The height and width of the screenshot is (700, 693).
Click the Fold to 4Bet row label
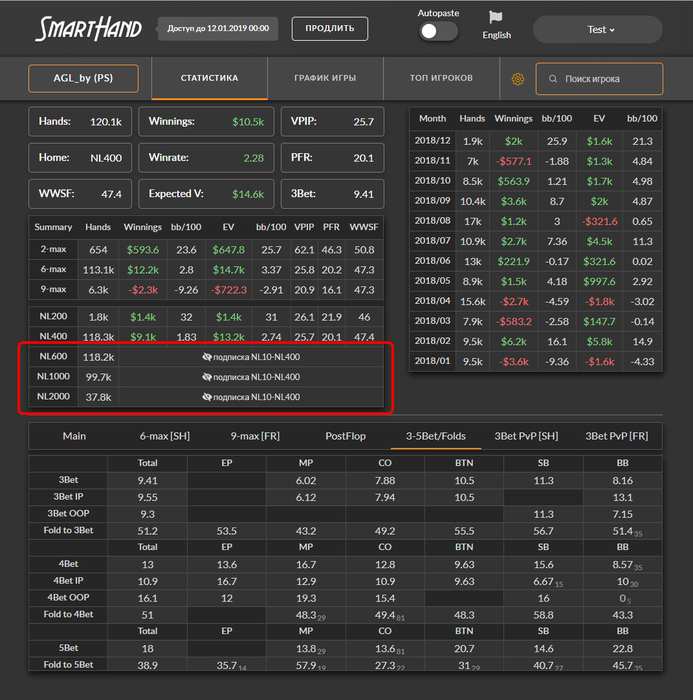pyautogui.click(x=68, y=614)
